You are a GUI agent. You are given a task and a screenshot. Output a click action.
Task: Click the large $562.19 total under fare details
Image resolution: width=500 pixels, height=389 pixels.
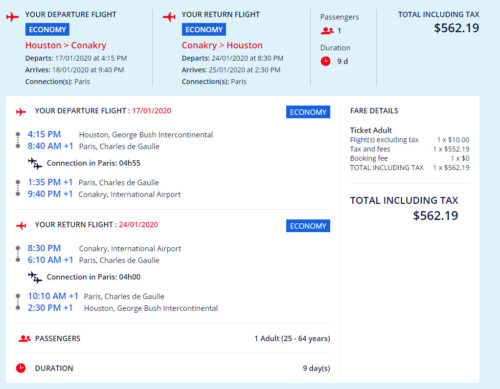[x=435, y=216]
